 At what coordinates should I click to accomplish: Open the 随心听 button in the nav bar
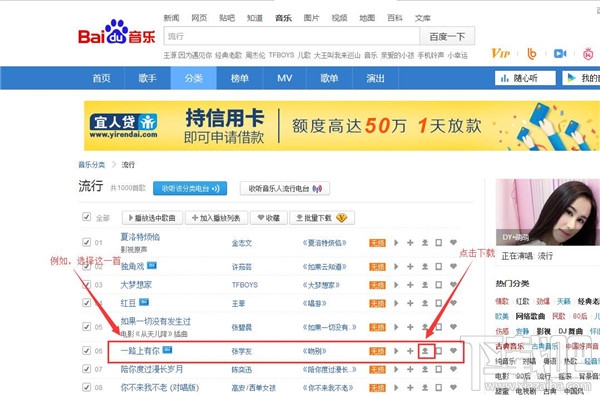coord(525,78)
